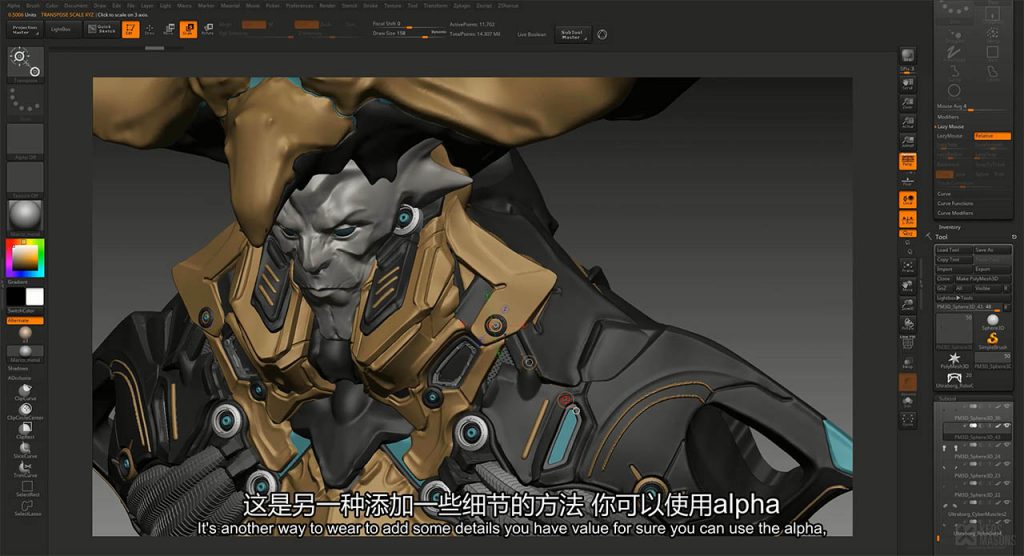Collapse the Subtool section
Viewport: 1024px width, 556px height.
(x=947, y=398)
